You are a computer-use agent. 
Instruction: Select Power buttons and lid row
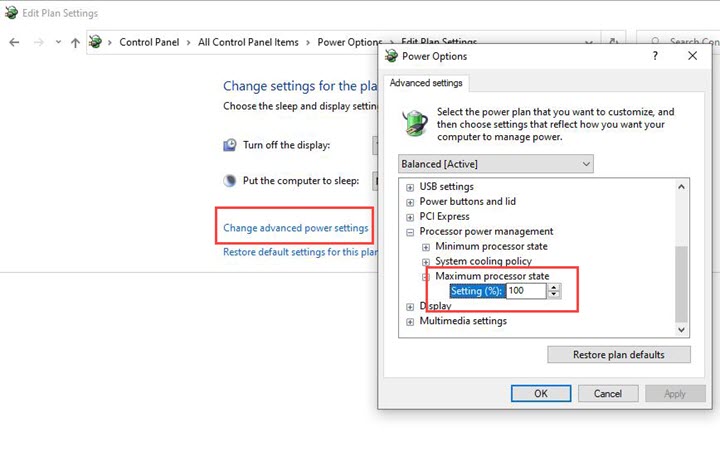click(x=467, y=201)
